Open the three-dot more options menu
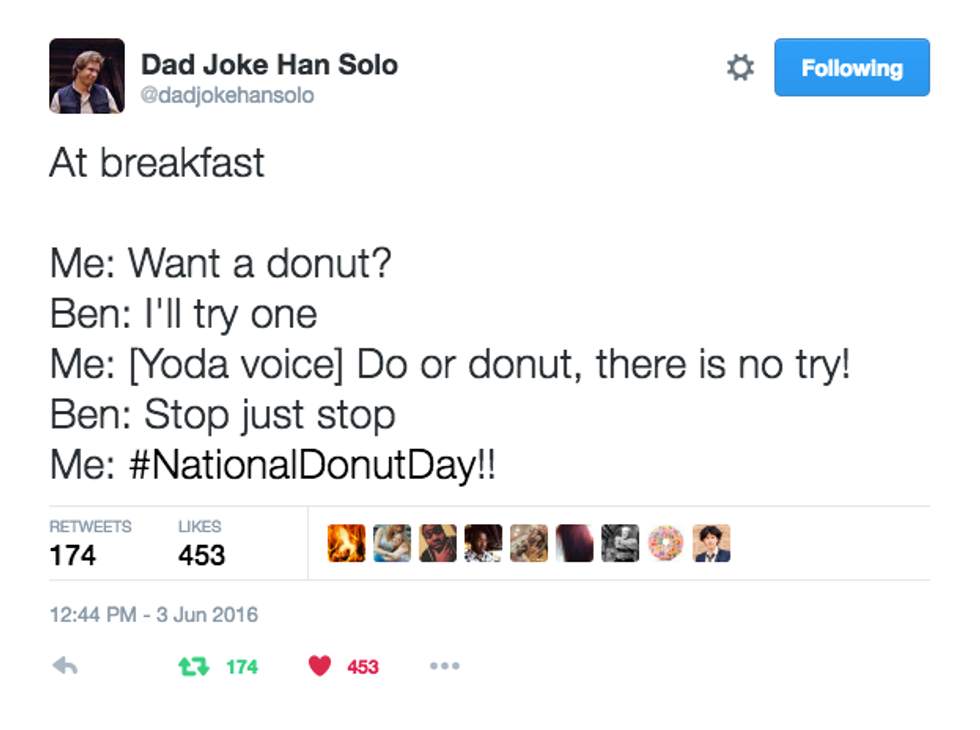The width and height of the screenshot is (980, 730). point(444,666)
